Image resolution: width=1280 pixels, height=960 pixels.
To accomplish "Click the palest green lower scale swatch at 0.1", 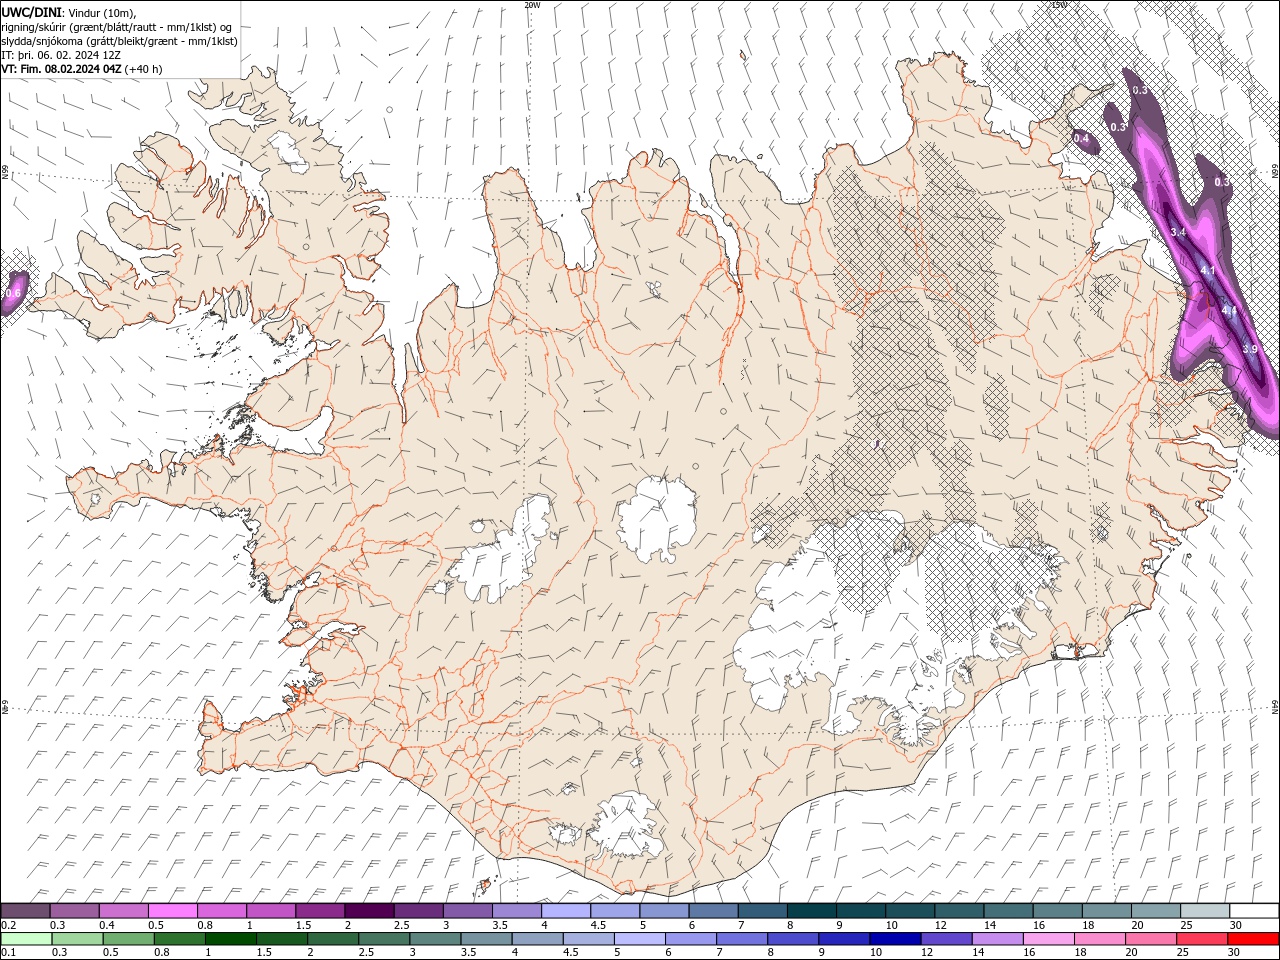I will coord(27,939).
